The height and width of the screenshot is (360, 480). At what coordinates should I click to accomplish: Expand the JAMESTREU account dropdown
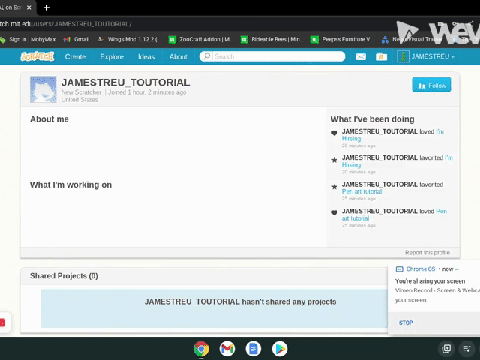click(426, 57)
